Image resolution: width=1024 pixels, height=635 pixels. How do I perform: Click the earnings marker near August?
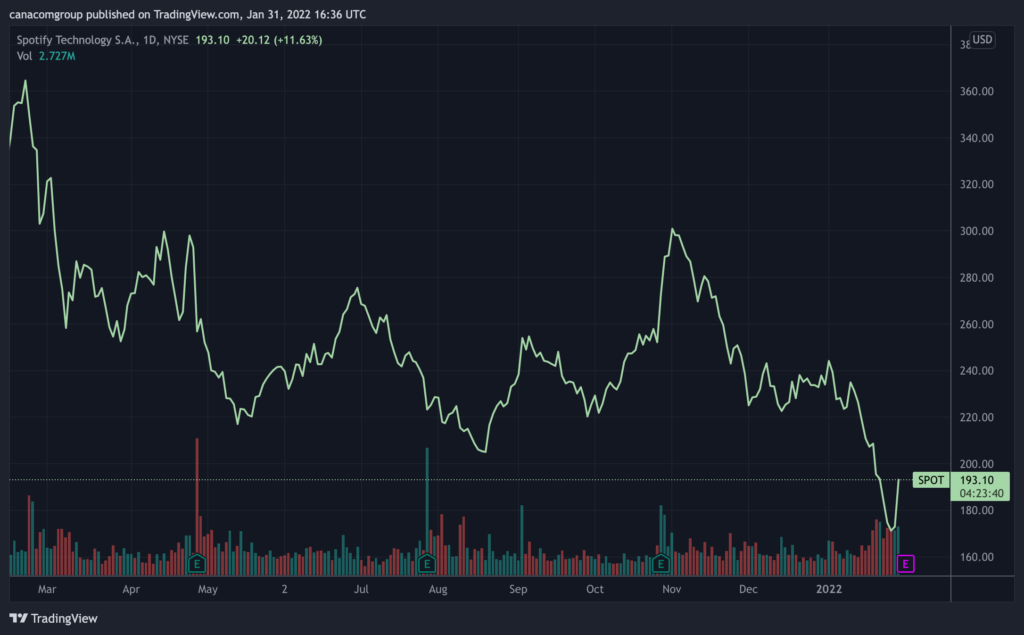click(x=426, y=563)
